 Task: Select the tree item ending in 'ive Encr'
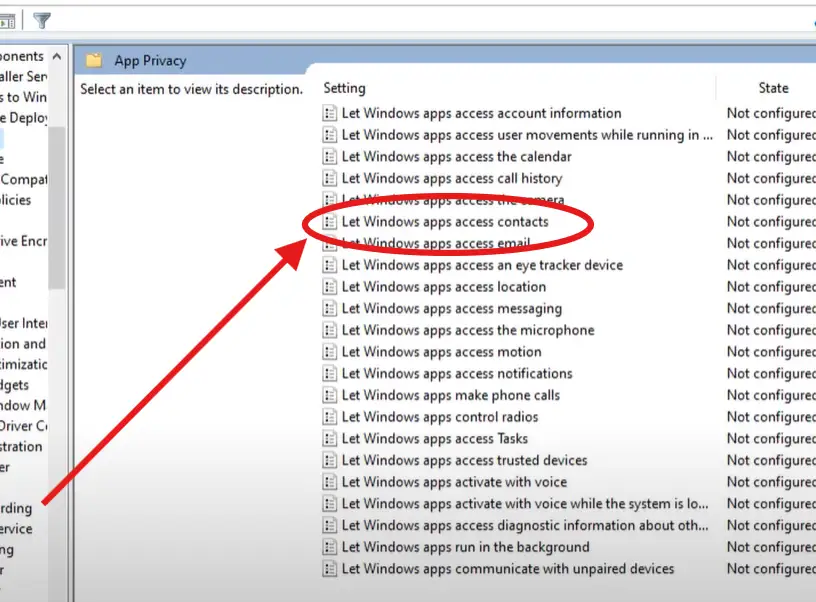point(23,241)
